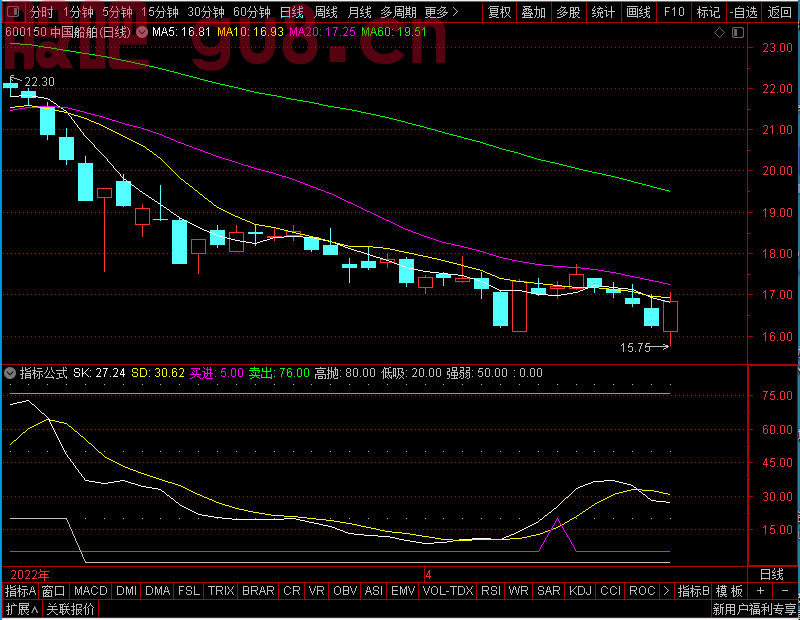
Task: Click the 复权 button
Action: (x=499, y=12)
